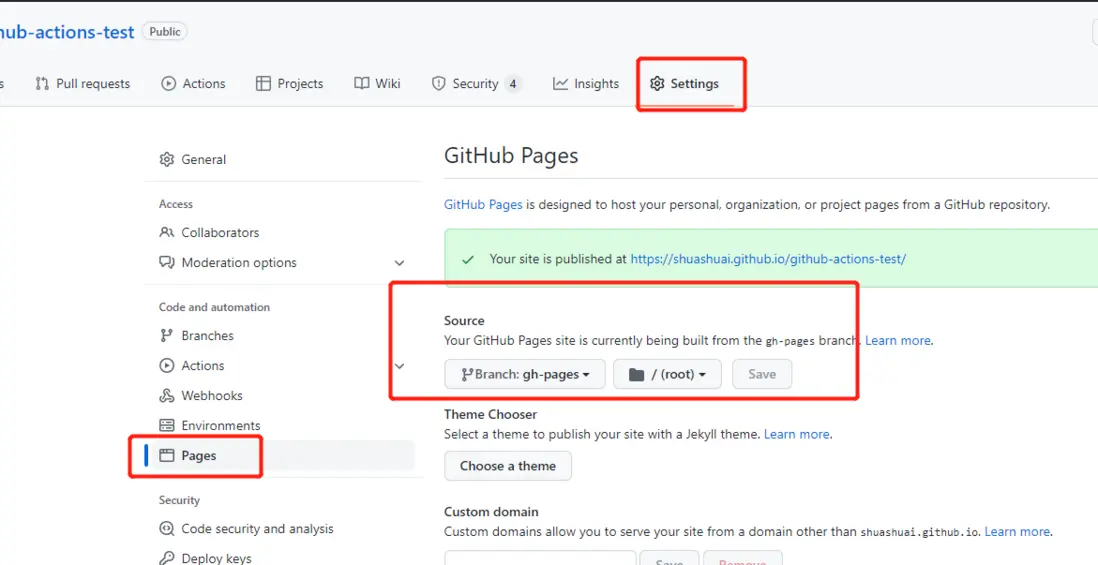Open the Pages settings in sidebar
Viewport: 1098px width, 565px height.
pos(199,456)
